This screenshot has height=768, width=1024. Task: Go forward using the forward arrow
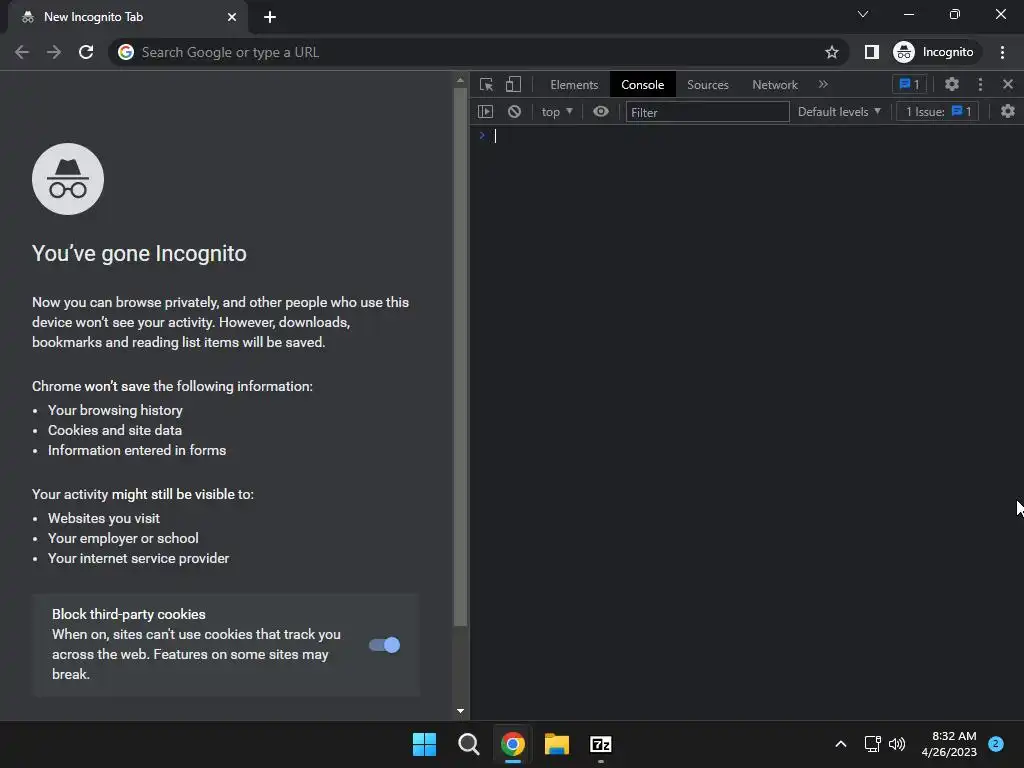54,52
